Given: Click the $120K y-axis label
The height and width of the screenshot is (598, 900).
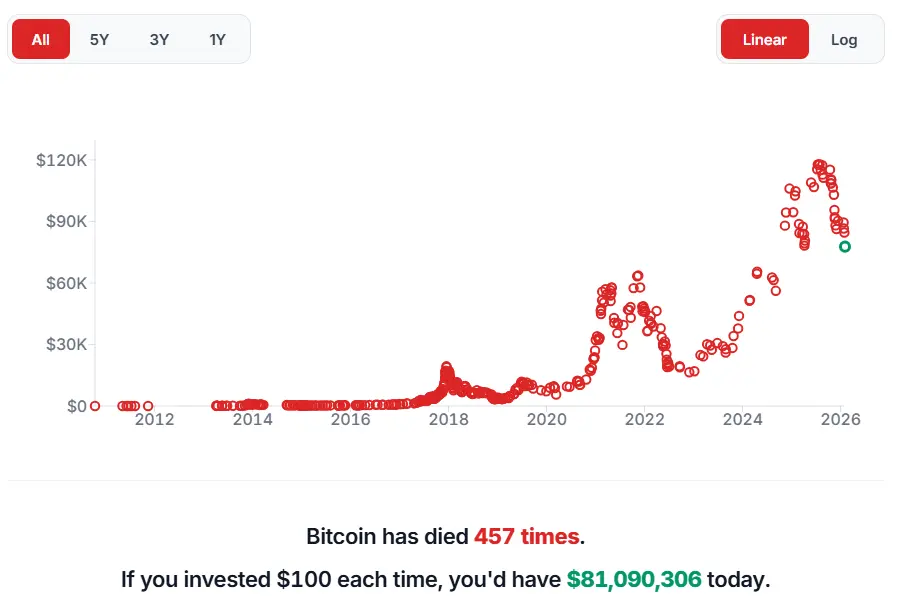Looking at the screenshot, I should [62, 160].
